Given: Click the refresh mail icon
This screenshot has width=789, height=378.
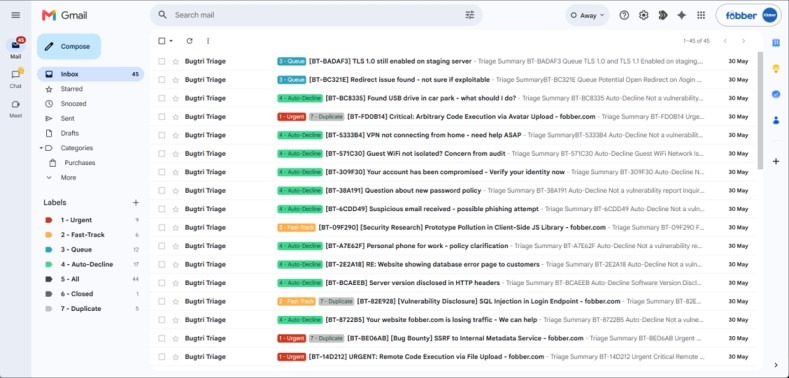Looking at the screenshot, I should pyautogui.click(x=189, y=41).
